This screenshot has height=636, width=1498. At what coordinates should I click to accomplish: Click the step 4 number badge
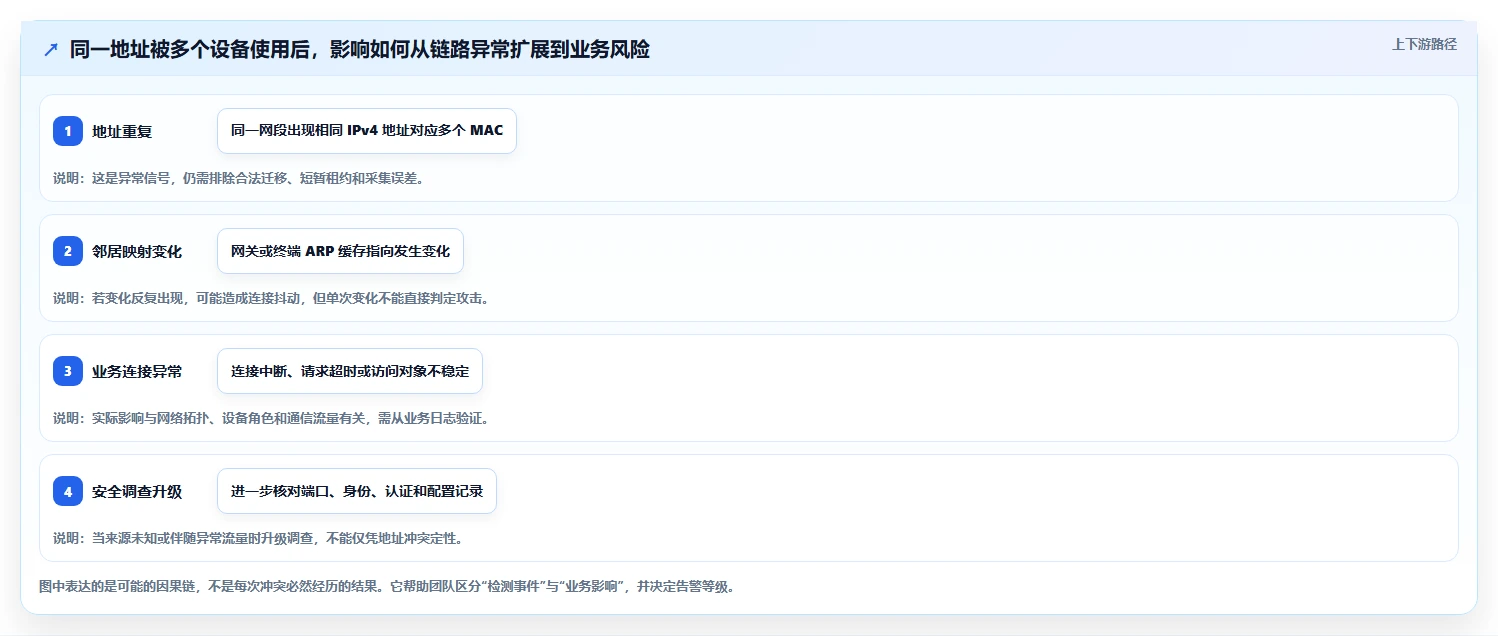pos(68,491)
